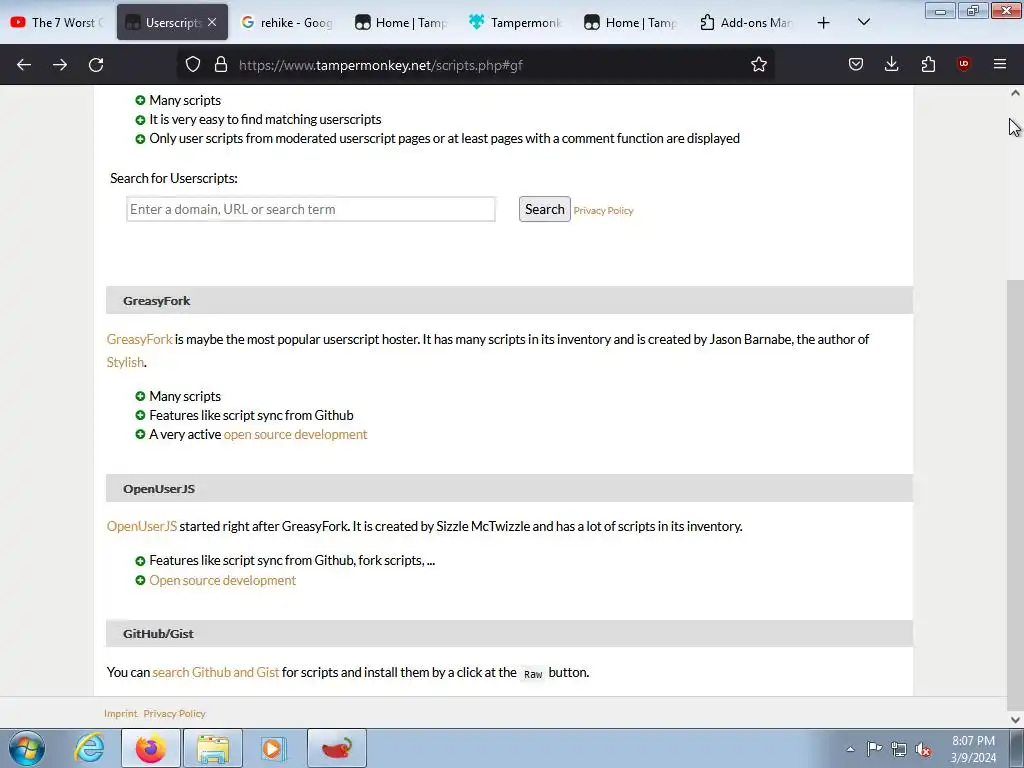
Task: Open a new tab with the plus button
Action: tap(824, 23)
